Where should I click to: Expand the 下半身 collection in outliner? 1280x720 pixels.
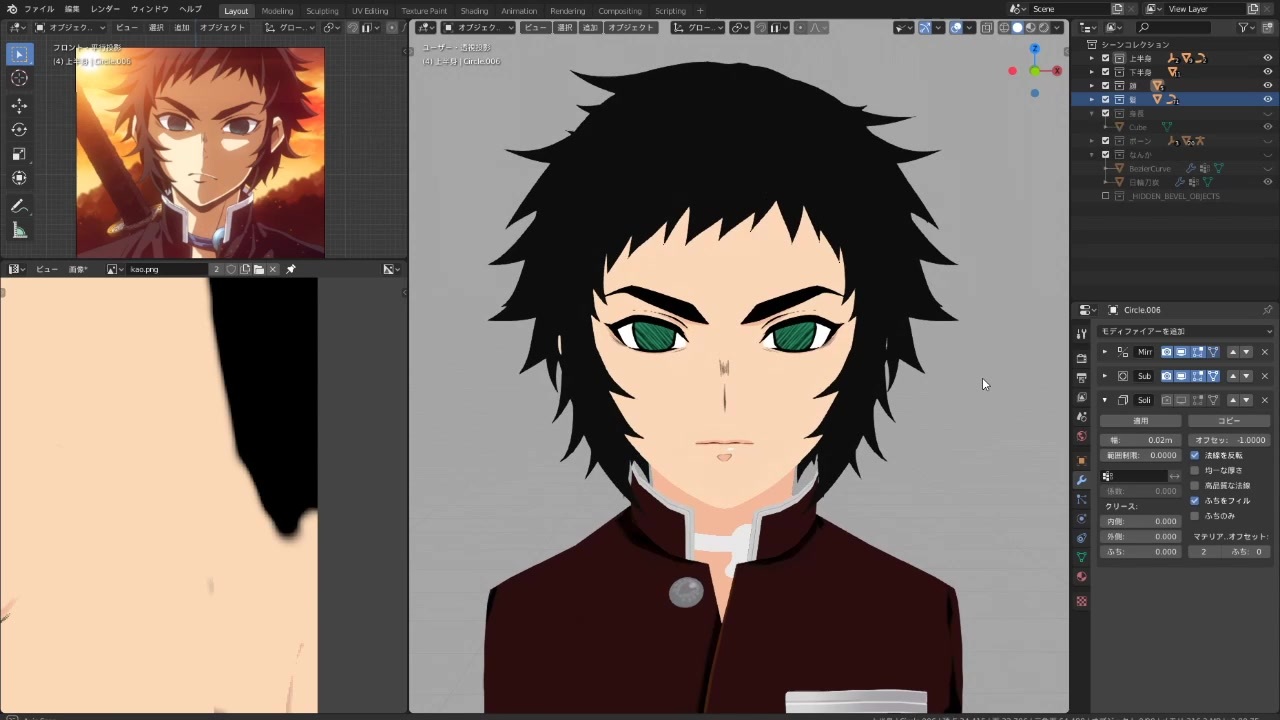pos(1092,72)
